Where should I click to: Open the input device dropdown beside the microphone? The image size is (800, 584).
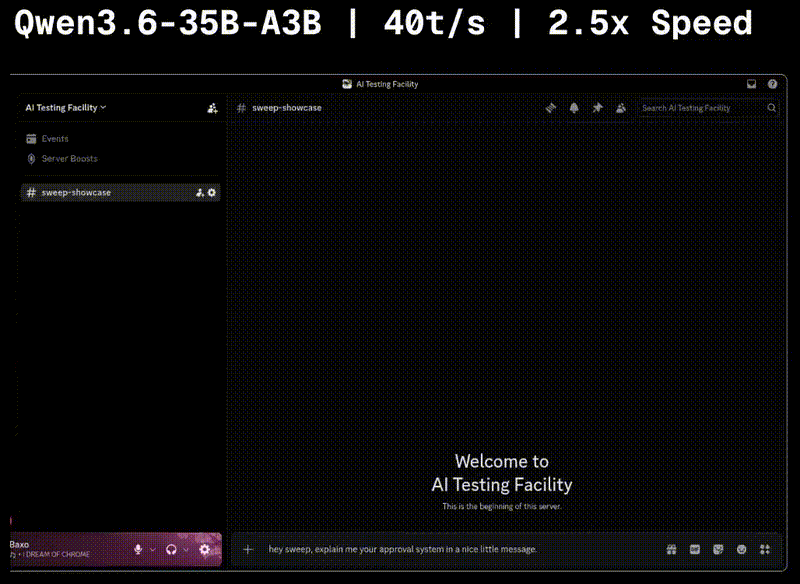(153, 549)
